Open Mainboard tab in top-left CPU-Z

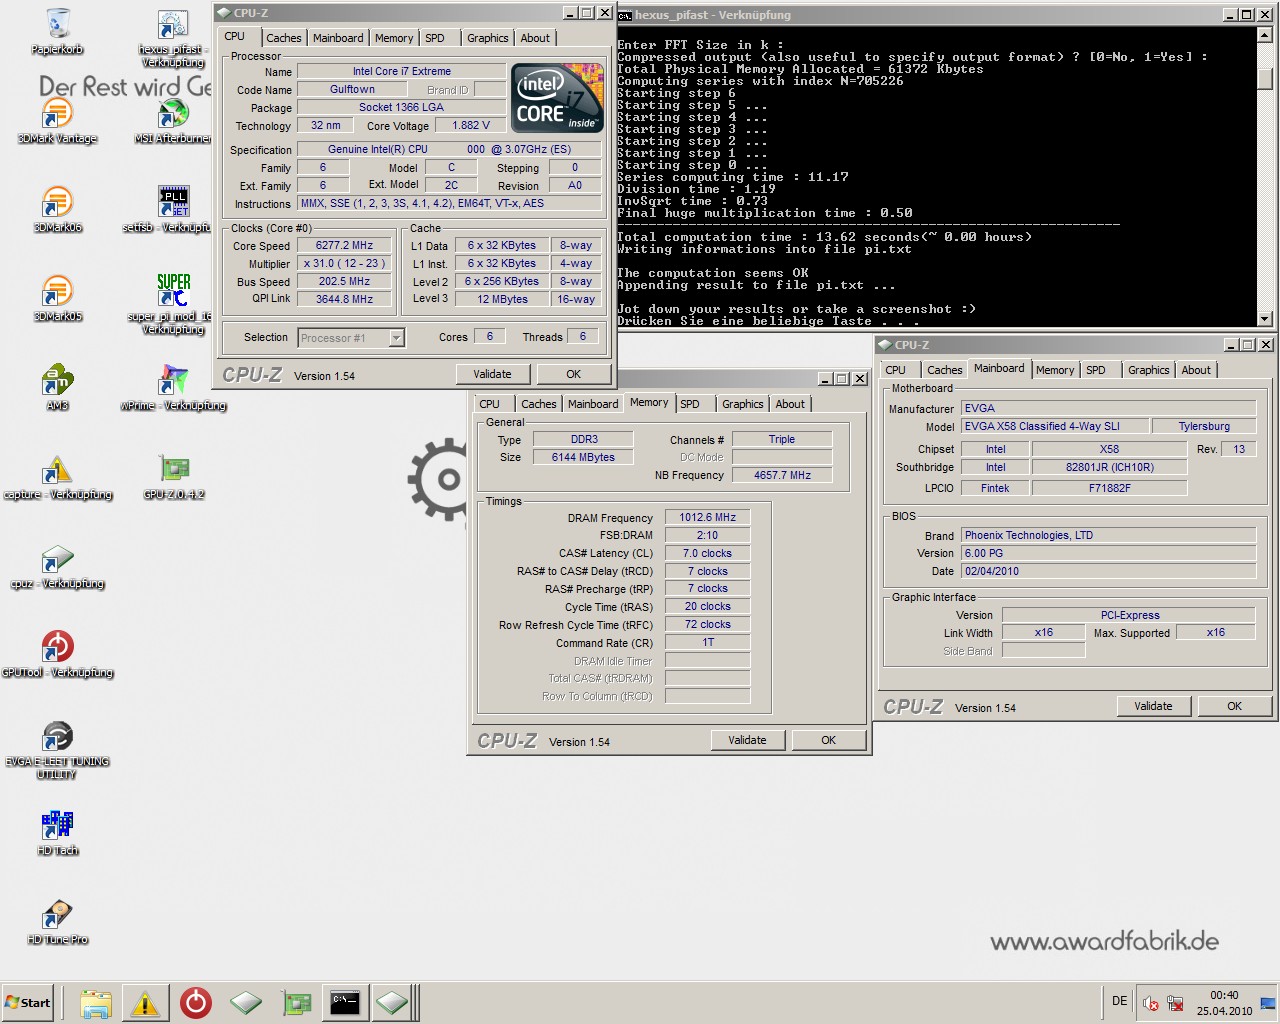[x=338, y=38]
